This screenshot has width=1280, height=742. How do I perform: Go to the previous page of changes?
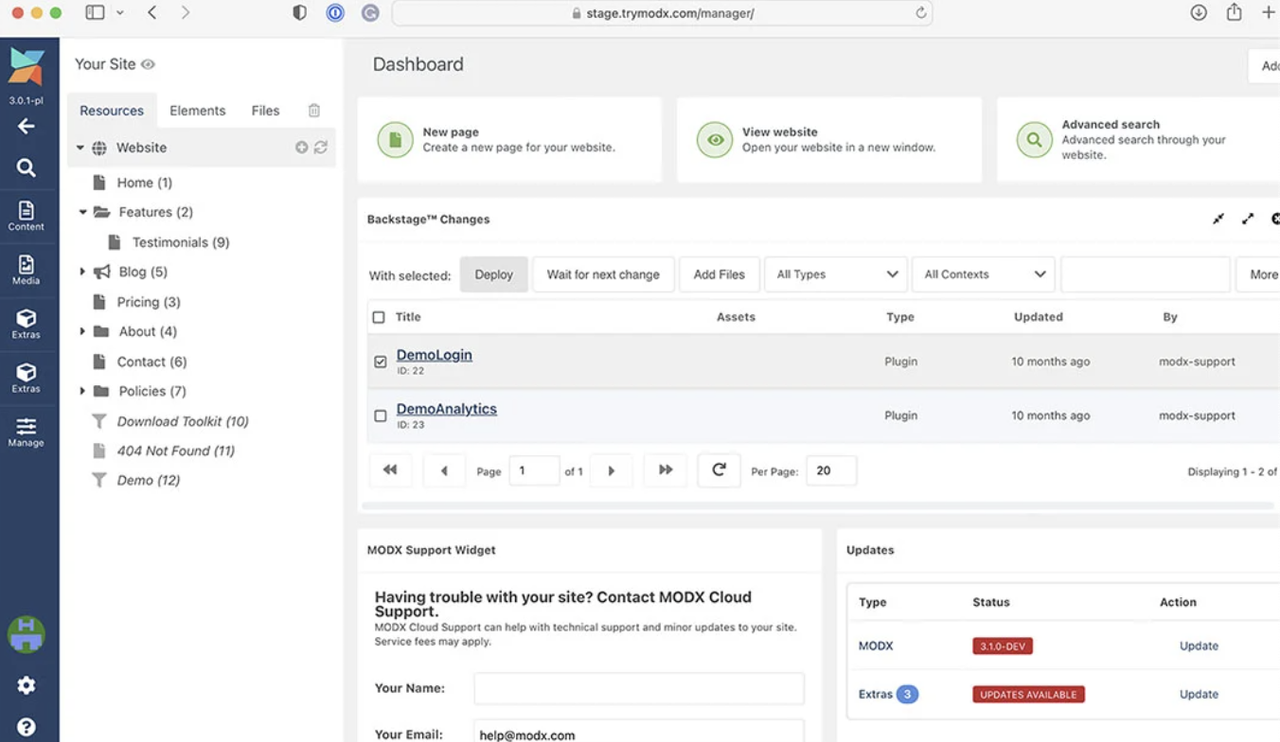[x=444, y=470]
